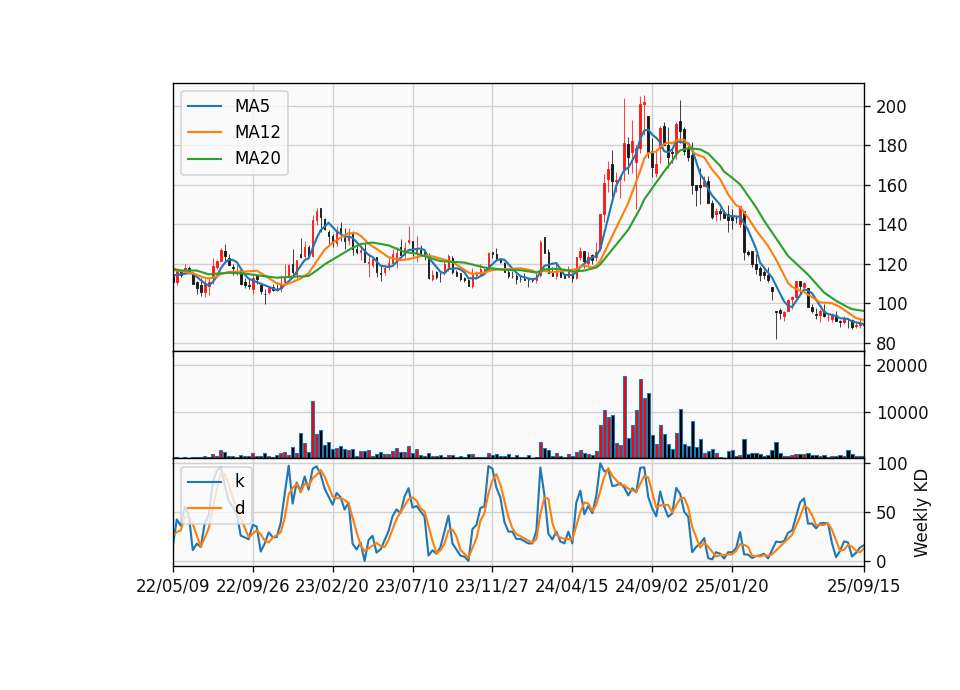Click the 22/09/26 date tick label
The image size is (960, 690).
[x=253, y=586]
